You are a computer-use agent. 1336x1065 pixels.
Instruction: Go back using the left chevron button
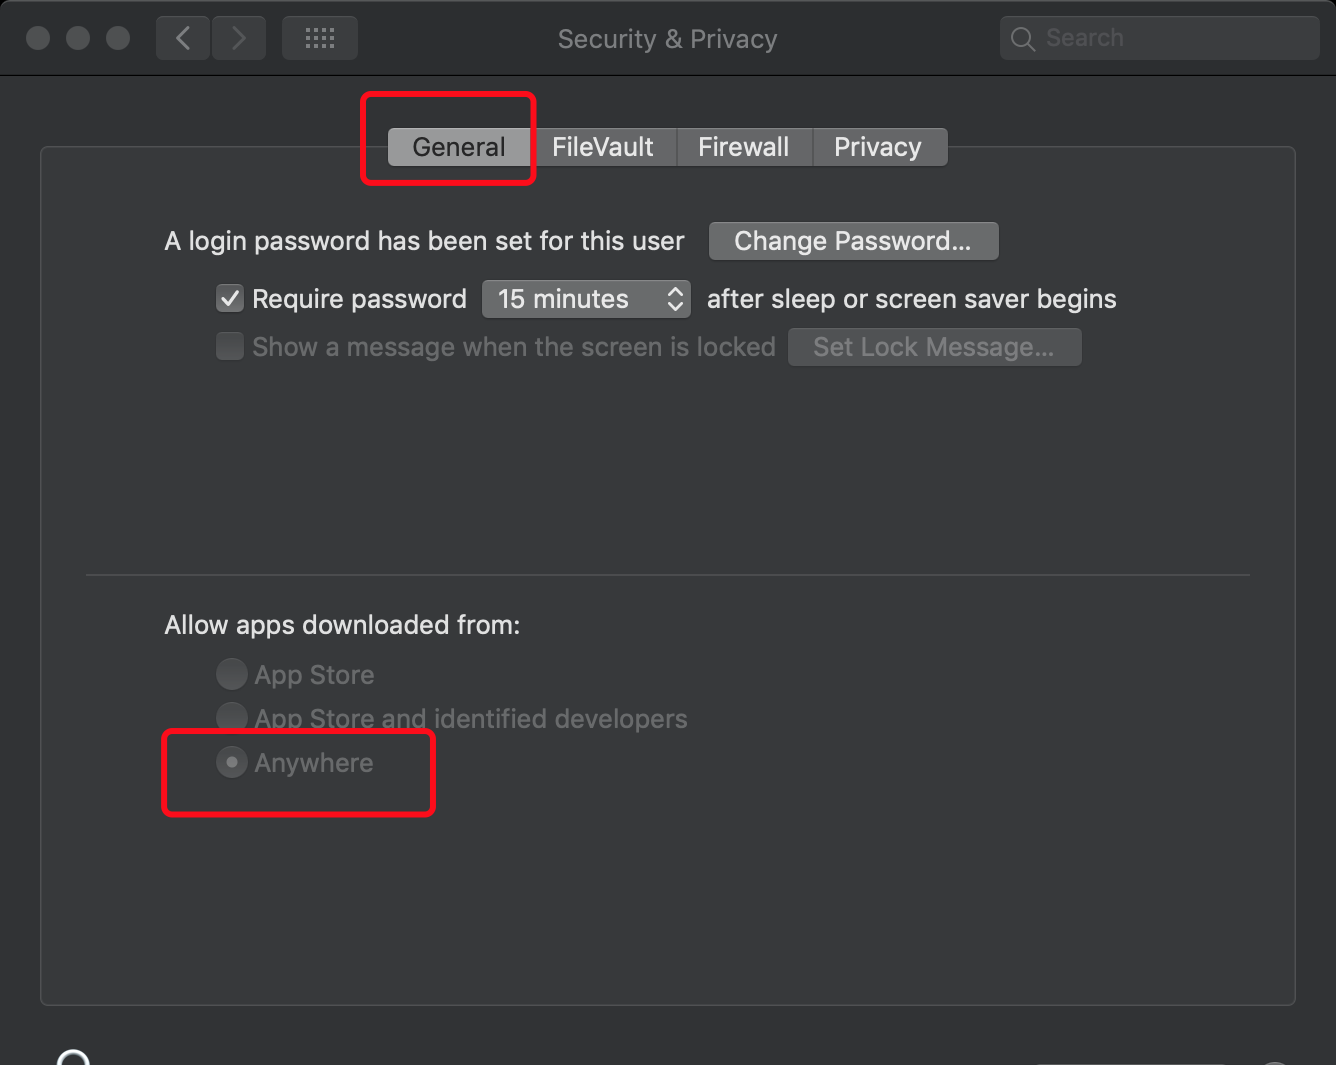point(183,39)
